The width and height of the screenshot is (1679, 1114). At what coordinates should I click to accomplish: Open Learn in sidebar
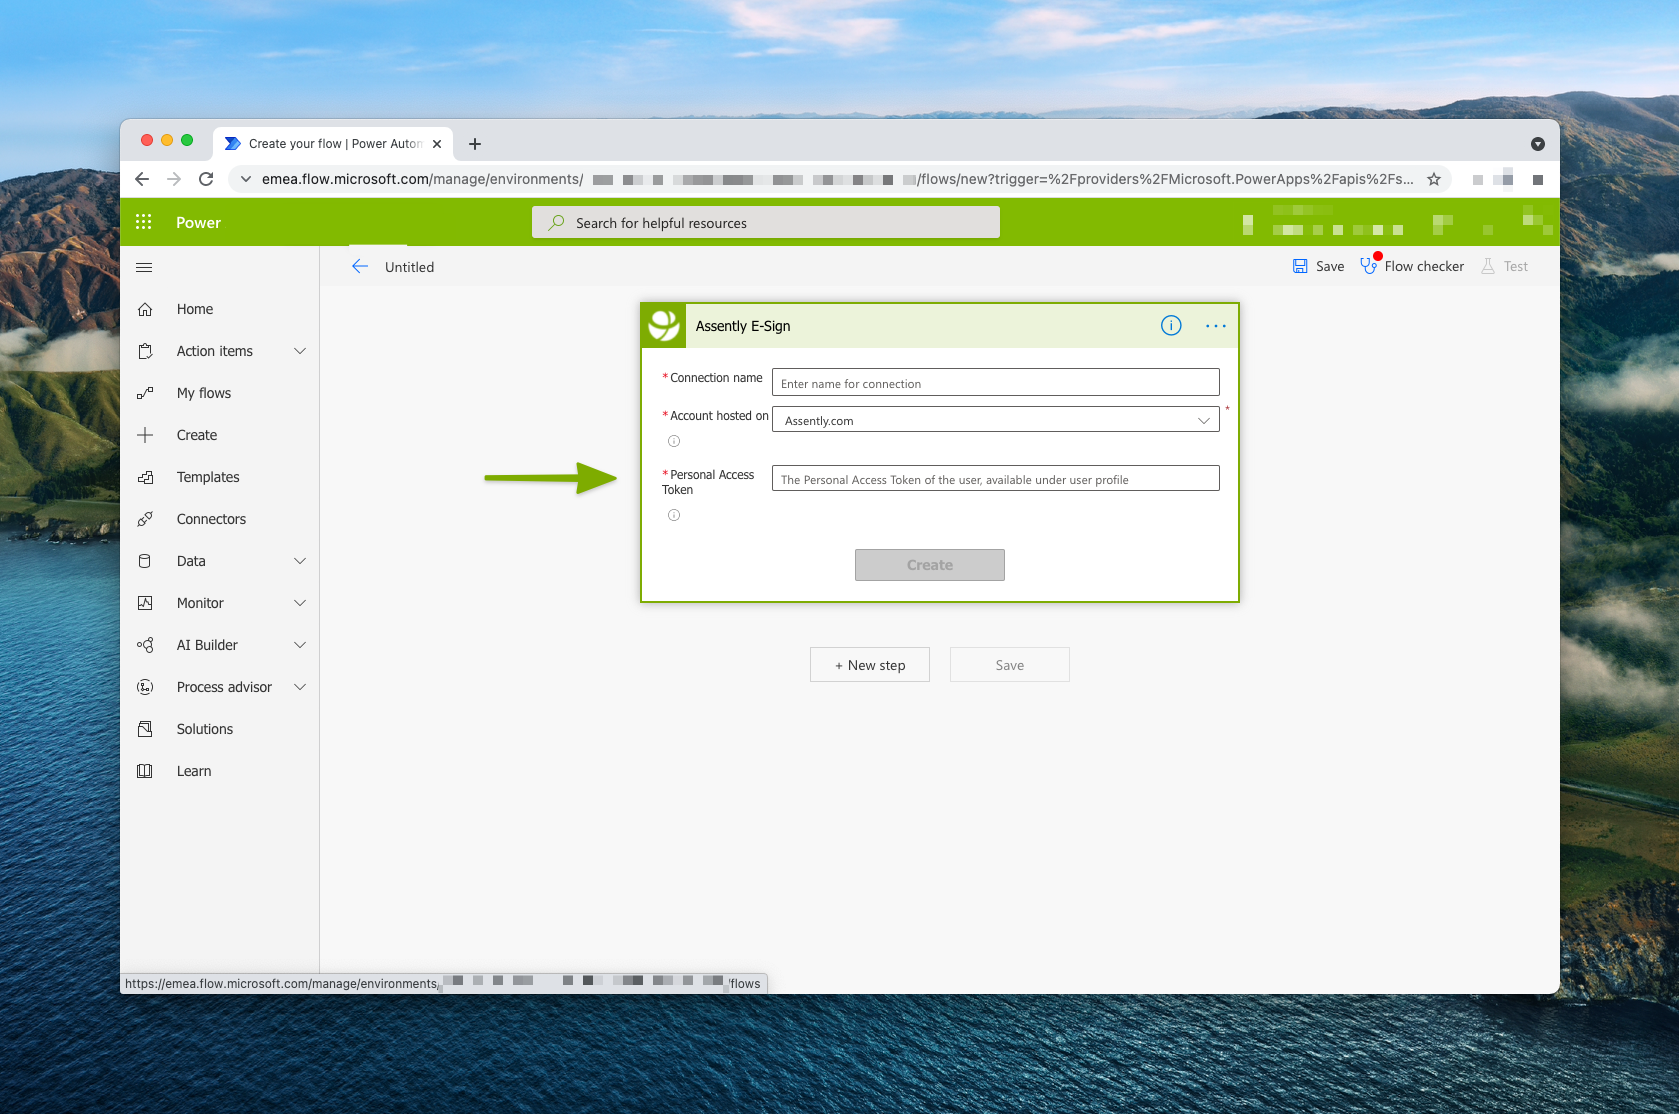click(194, 771)
